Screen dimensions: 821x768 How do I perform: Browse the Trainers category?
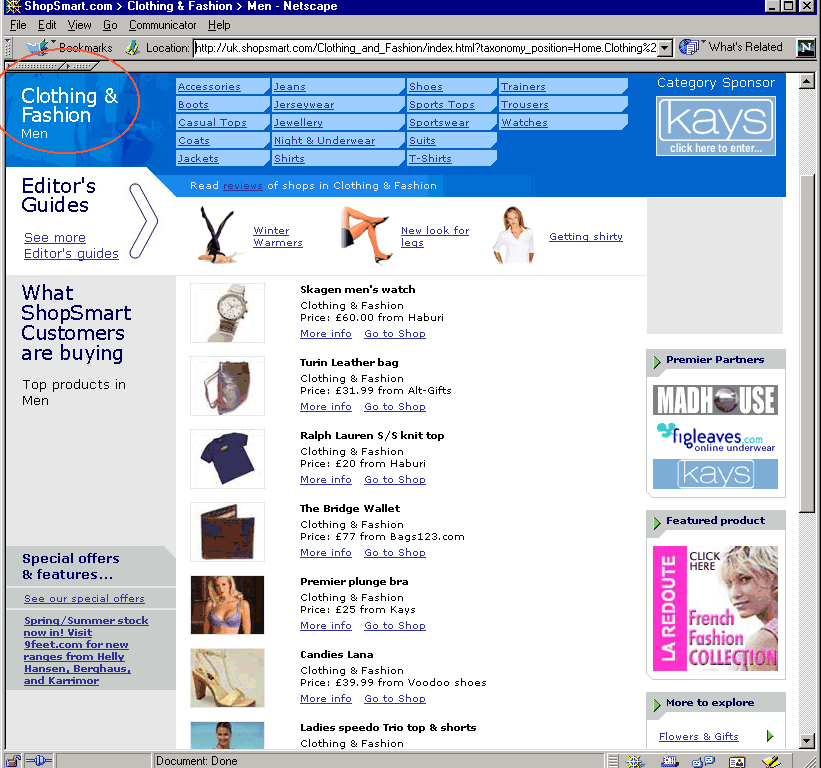[523, 87]
